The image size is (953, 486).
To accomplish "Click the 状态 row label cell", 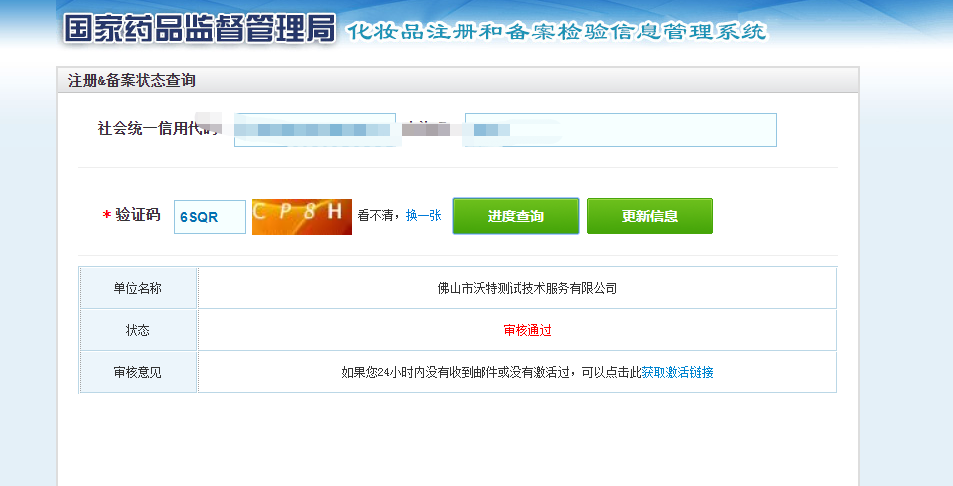I will [138, 330].
